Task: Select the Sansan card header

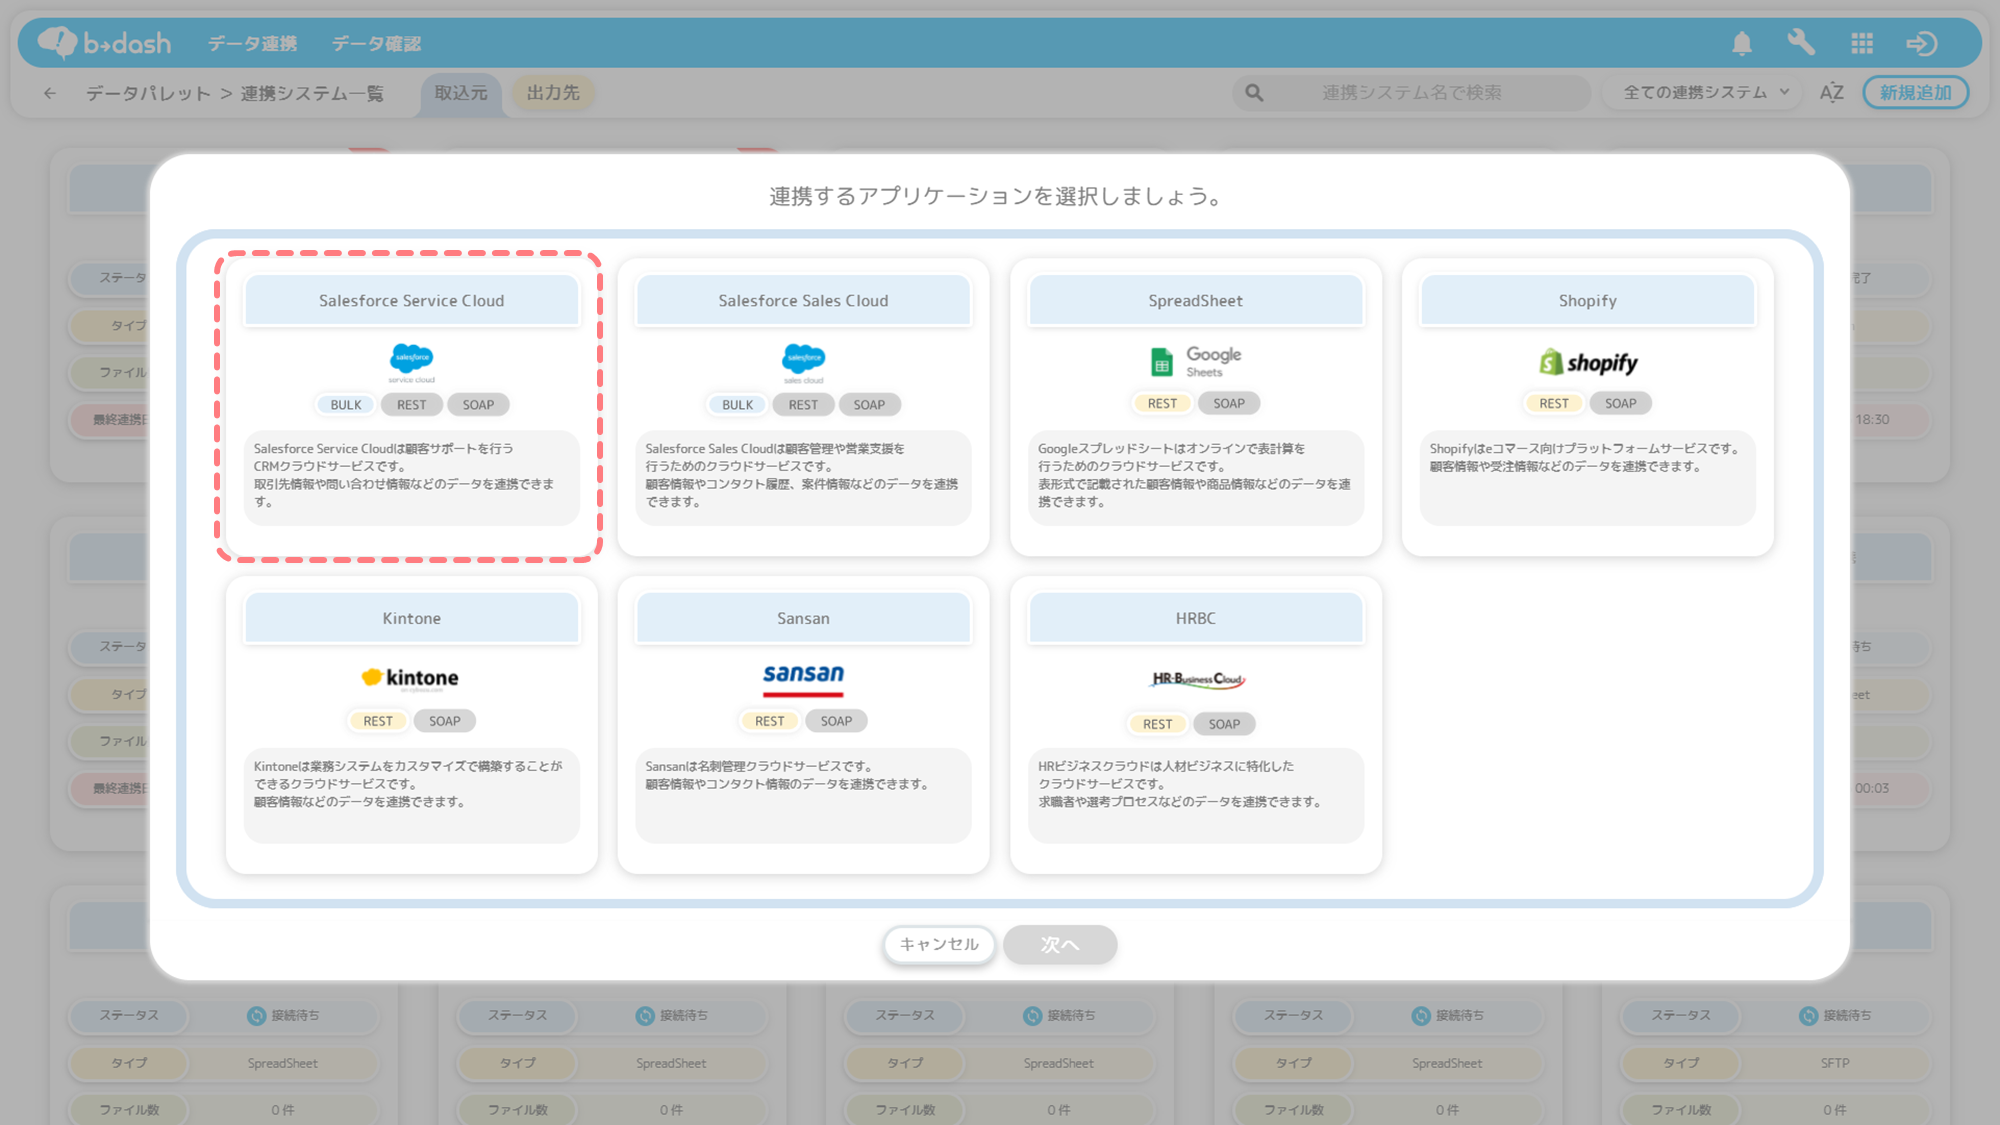Action: click(x=803, y=618)
